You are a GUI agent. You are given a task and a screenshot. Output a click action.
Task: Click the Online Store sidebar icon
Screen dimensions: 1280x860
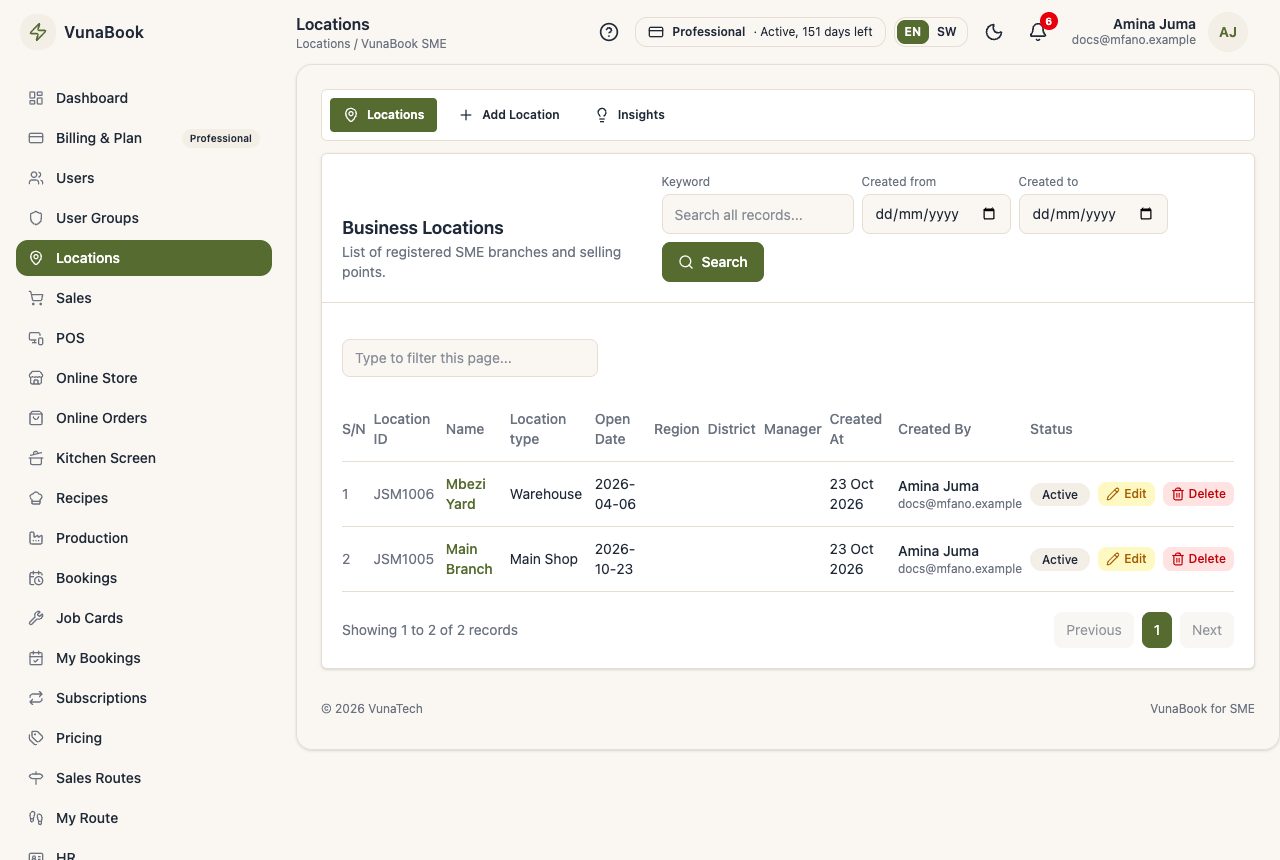[36, 378]
